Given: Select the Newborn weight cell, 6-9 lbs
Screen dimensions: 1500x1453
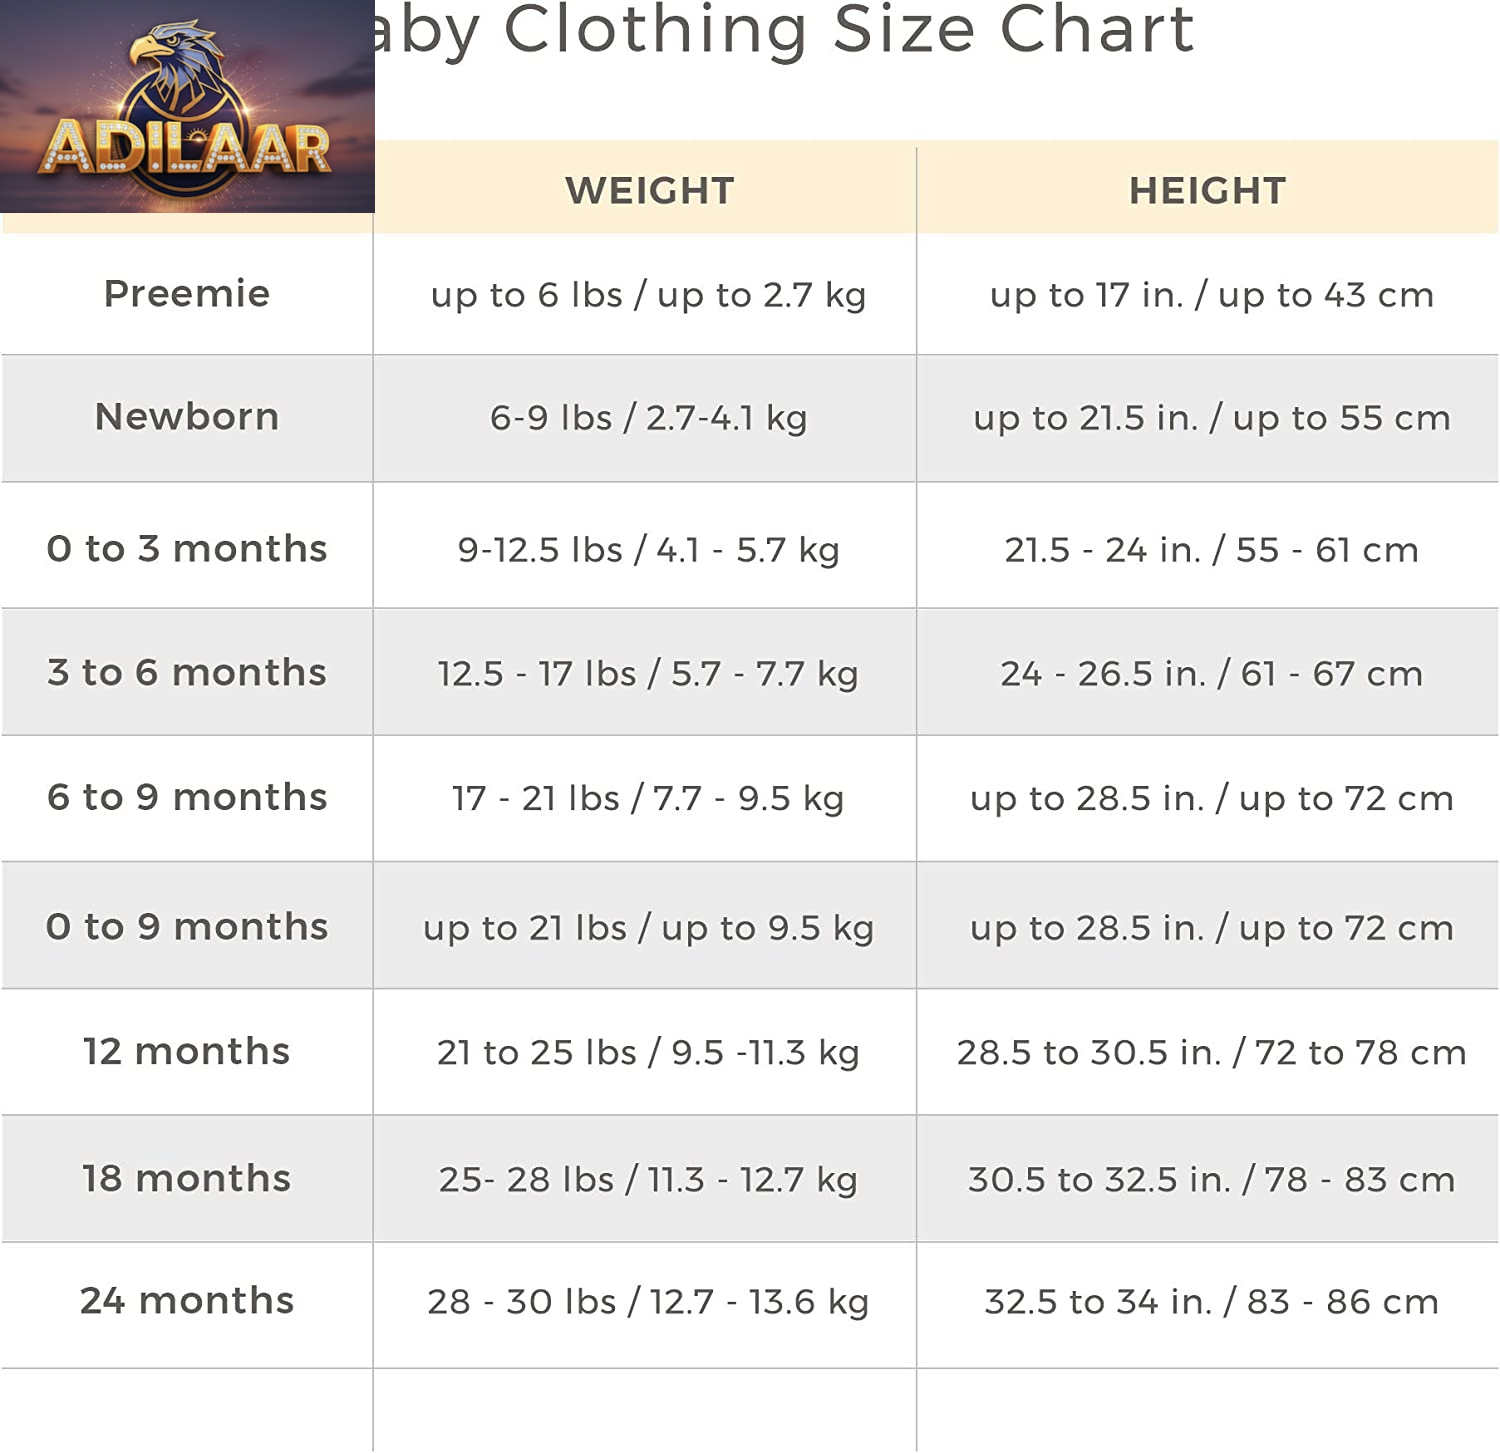Looking at the screenshot, I should coord(648,418).
